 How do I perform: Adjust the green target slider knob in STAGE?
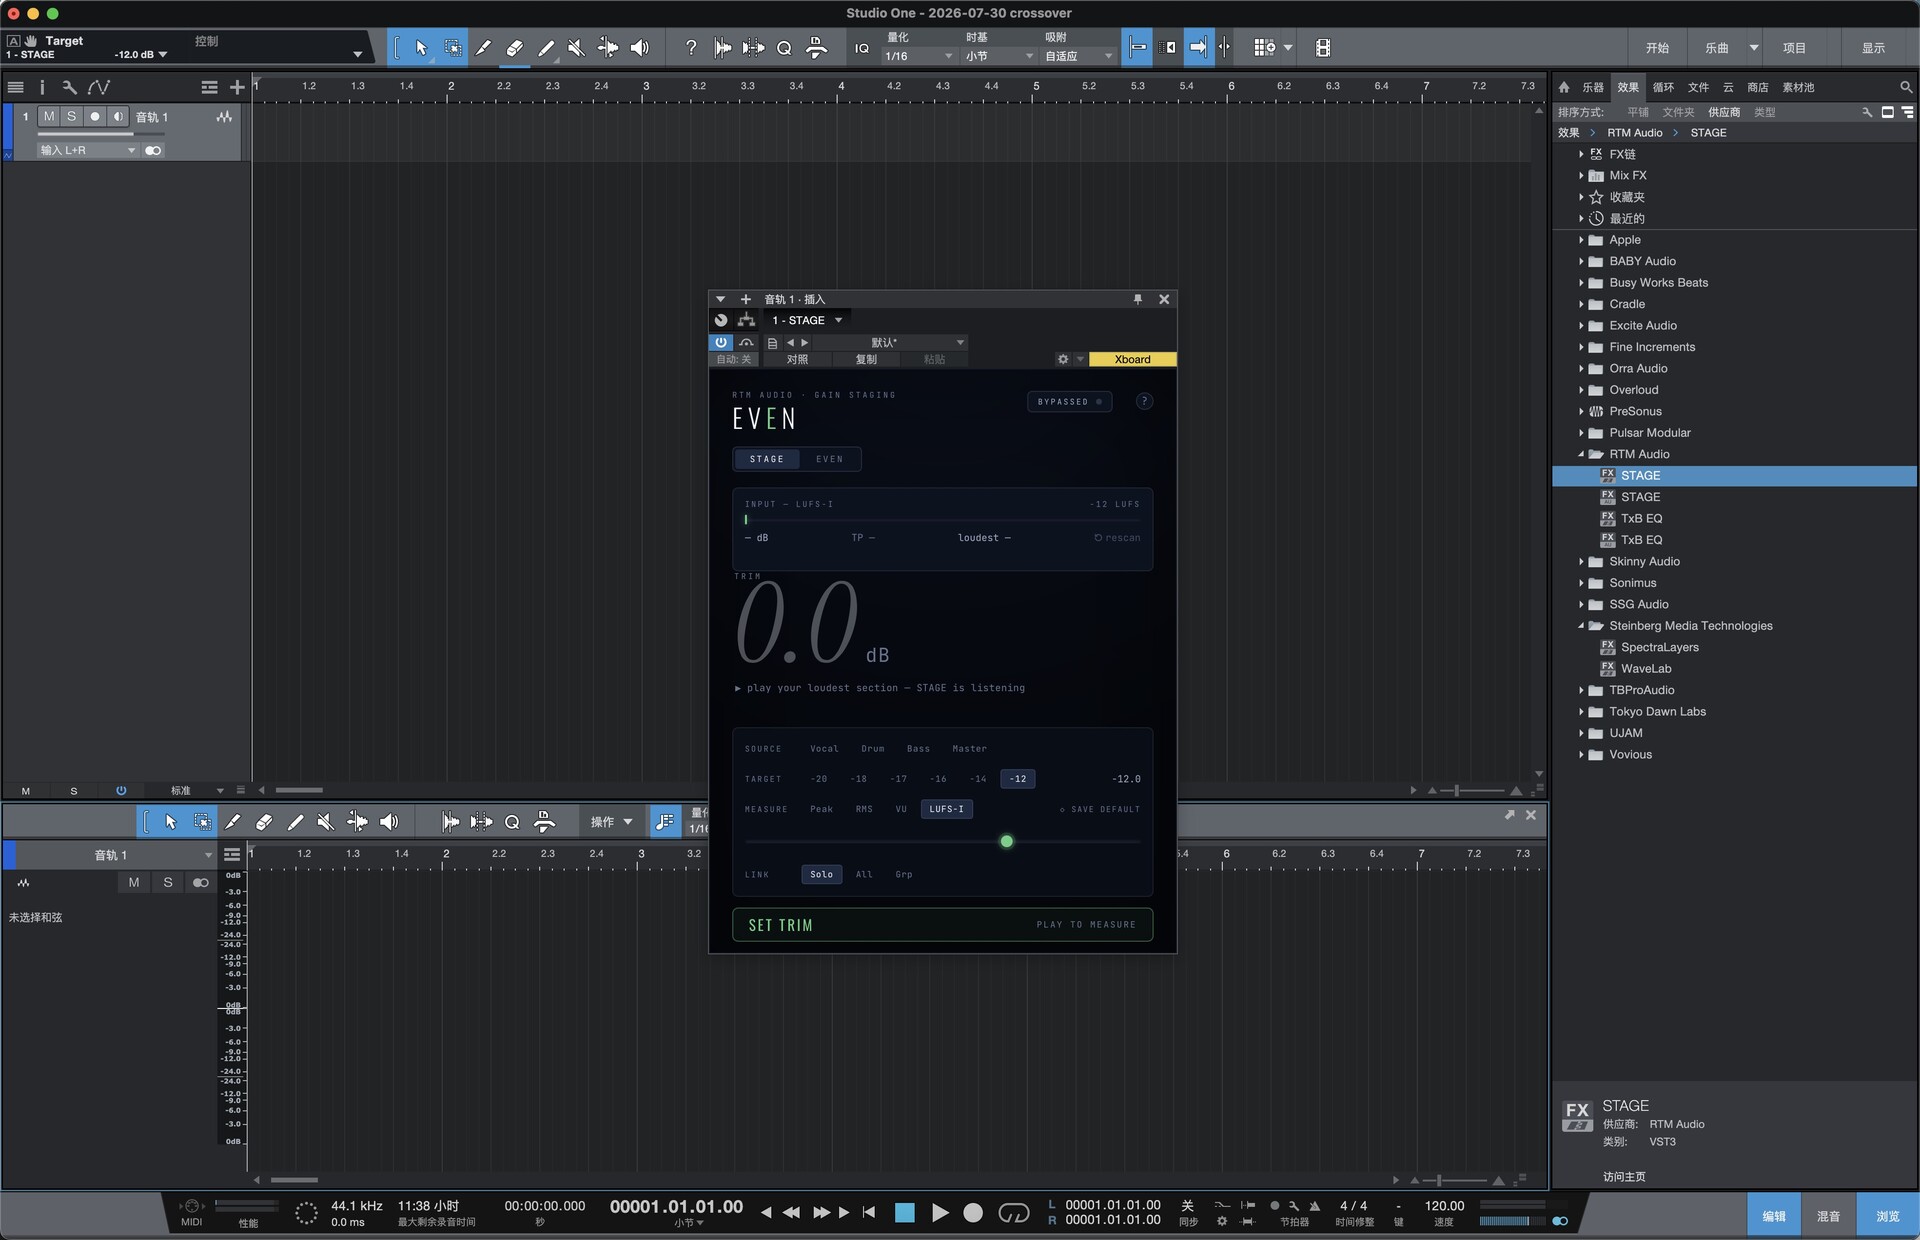pyautogui.click(x=1007, y=842)
